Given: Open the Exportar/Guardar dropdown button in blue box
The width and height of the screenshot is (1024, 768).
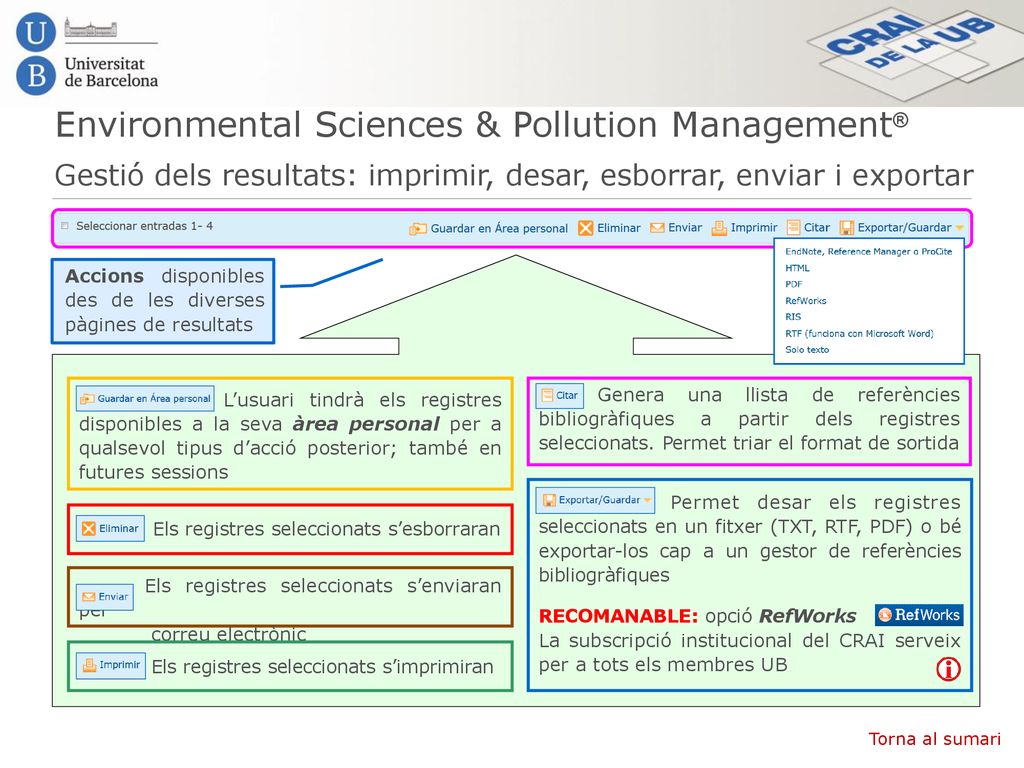Looking at the screenshot, I should click(596, 500).
